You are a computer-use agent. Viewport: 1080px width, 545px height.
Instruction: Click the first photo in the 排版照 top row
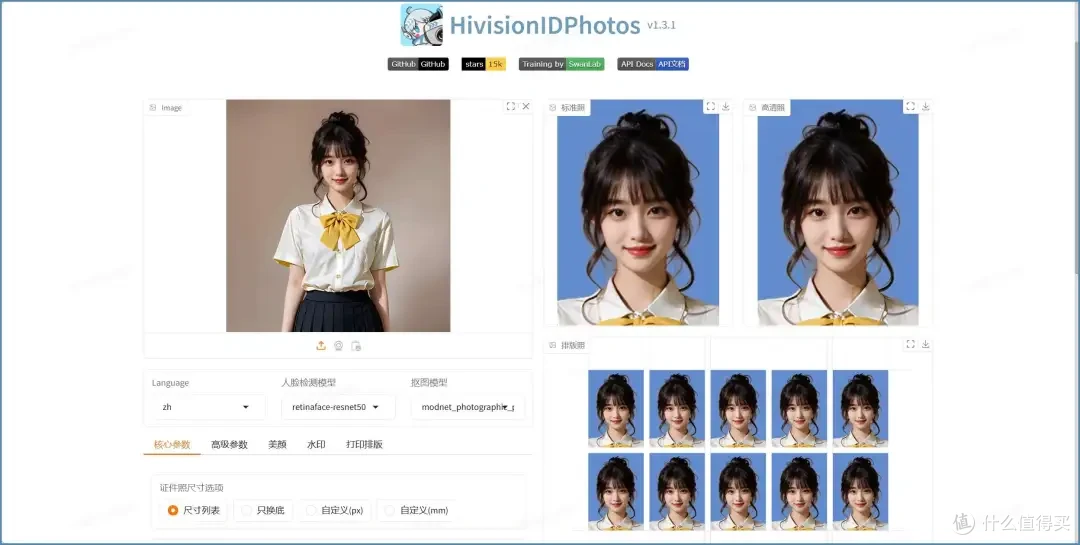click(616, 409)
